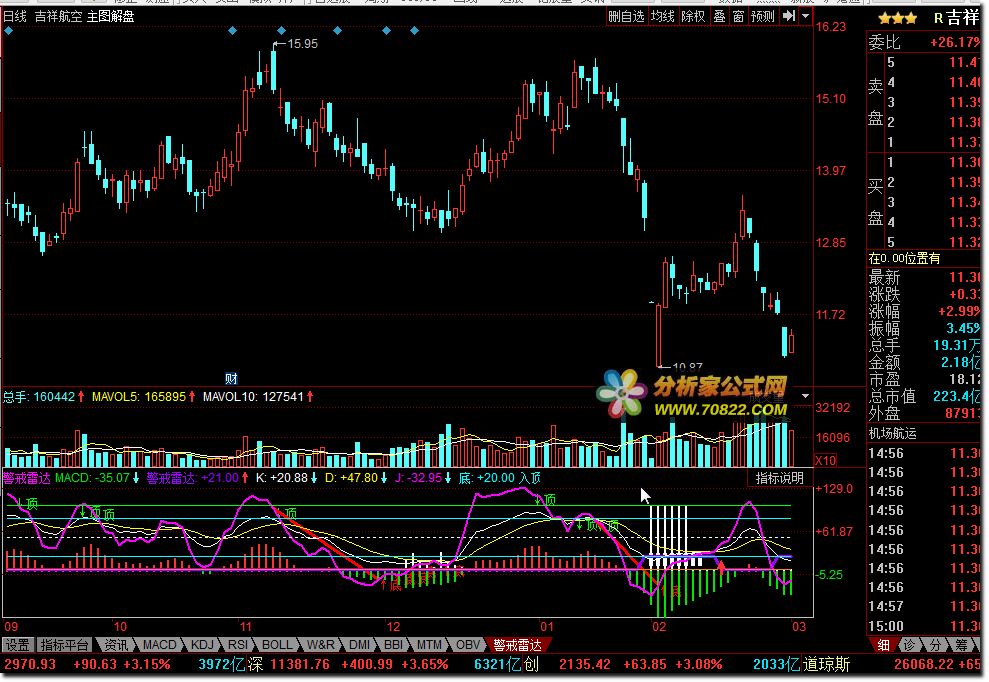Click the 外盘 outer volume row
Viewport: 989px width, 682px height.
924,413
